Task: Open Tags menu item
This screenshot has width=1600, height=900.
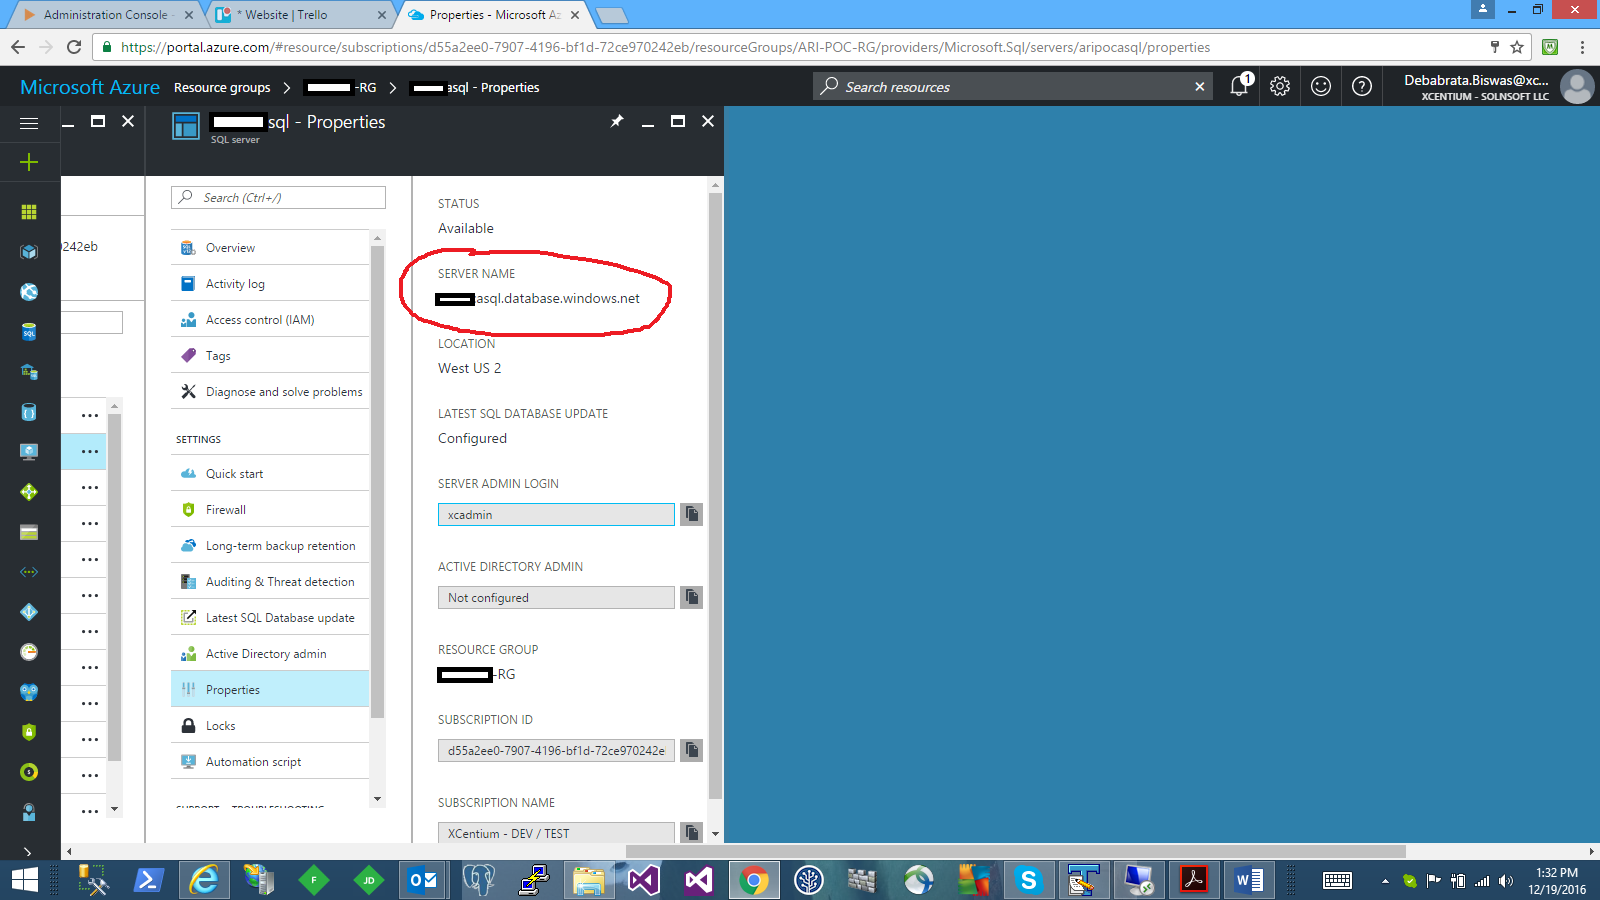Action: (270, 356)
